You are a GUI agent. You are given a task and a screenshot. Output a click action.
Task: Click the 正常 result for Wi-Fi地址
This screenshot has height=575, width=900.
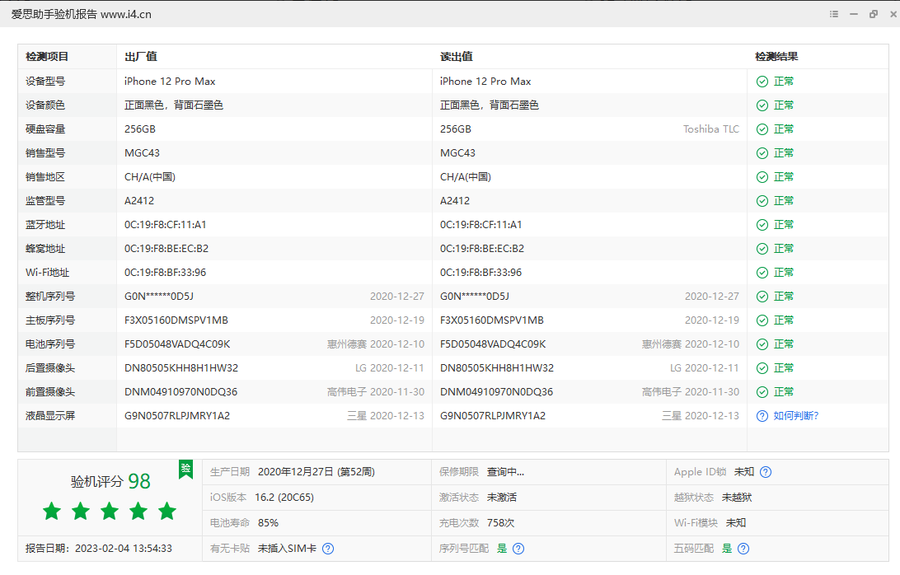click(x=783, y=272)
